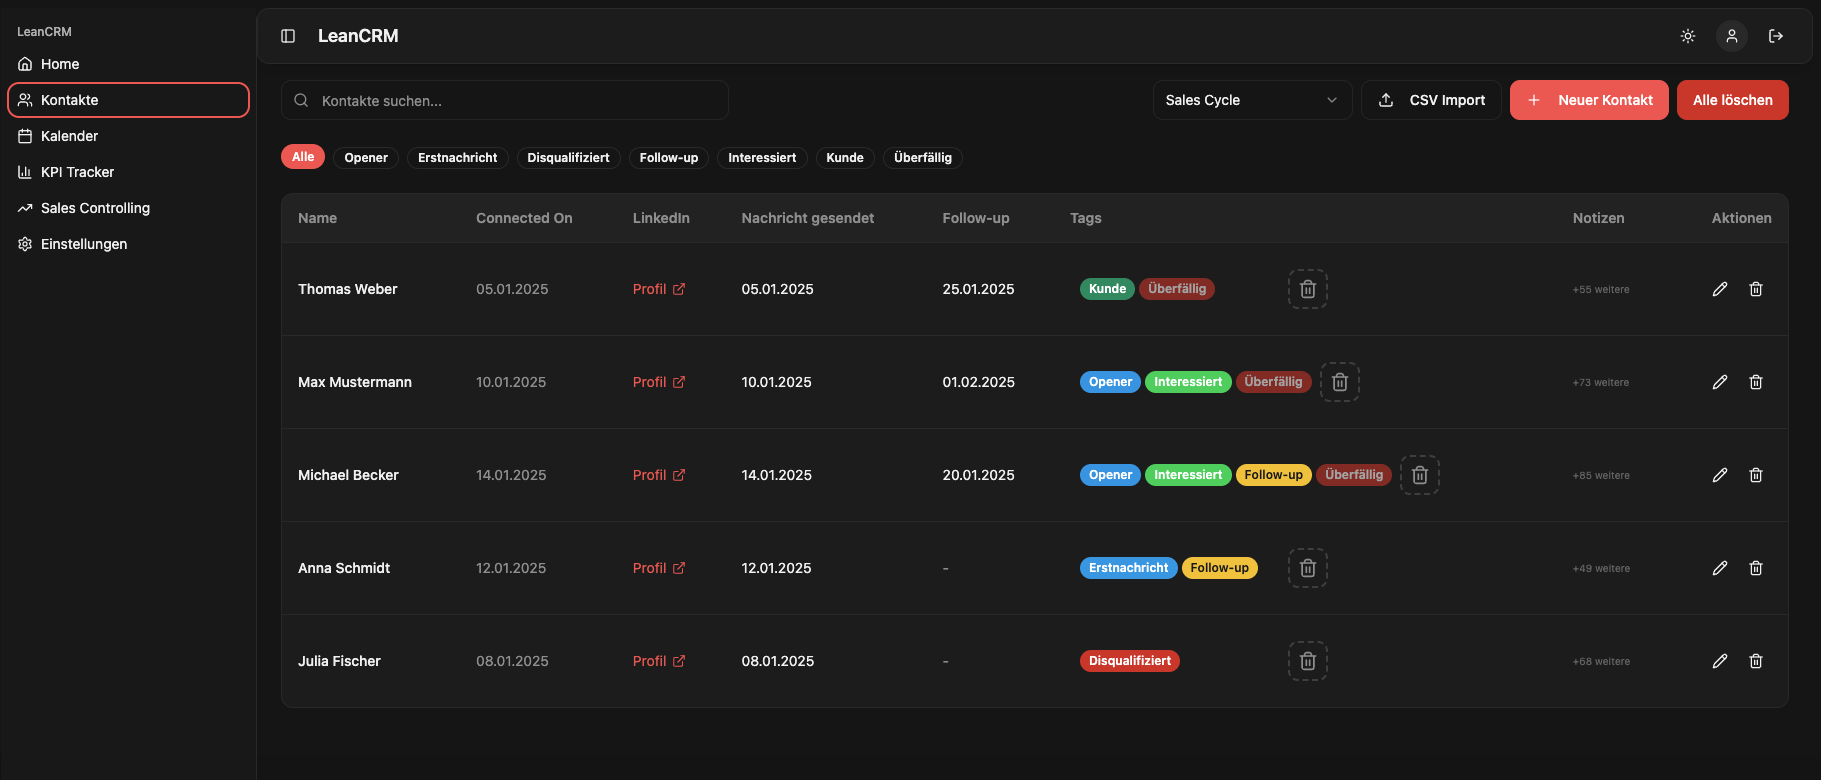Click the logout icon
This screenshot has width=1821, height=780.
(x=1776, y=36)
